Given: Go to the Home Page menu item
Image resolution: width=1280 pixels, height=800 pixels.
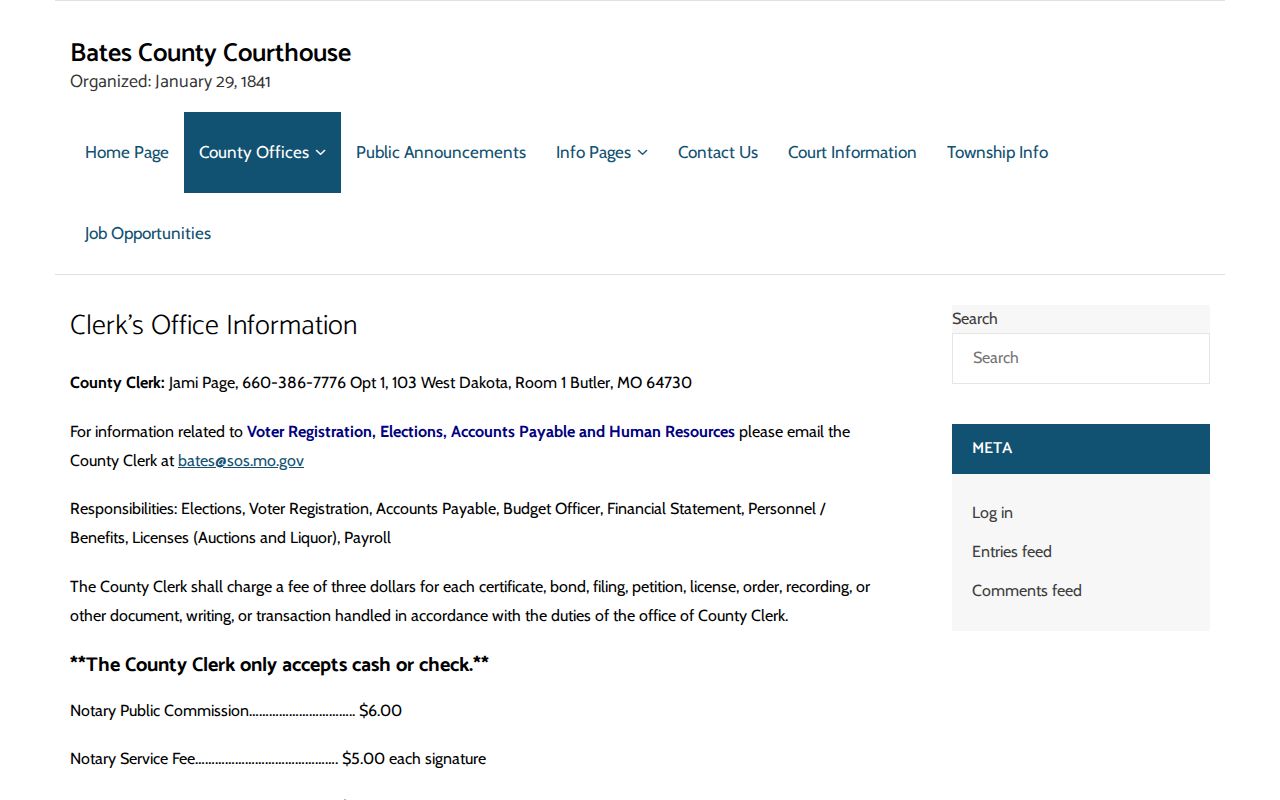Looking at the screenshot, I should (x=127, y=152).
